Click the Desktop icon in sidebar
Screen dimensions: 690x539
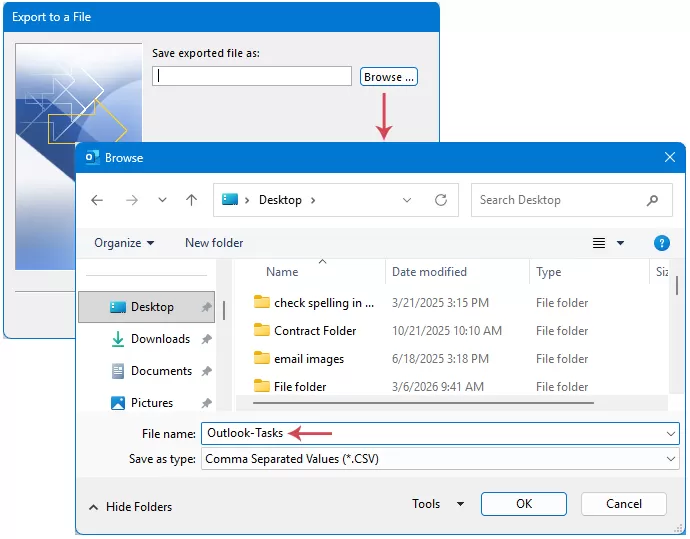(x=117, y=307)
